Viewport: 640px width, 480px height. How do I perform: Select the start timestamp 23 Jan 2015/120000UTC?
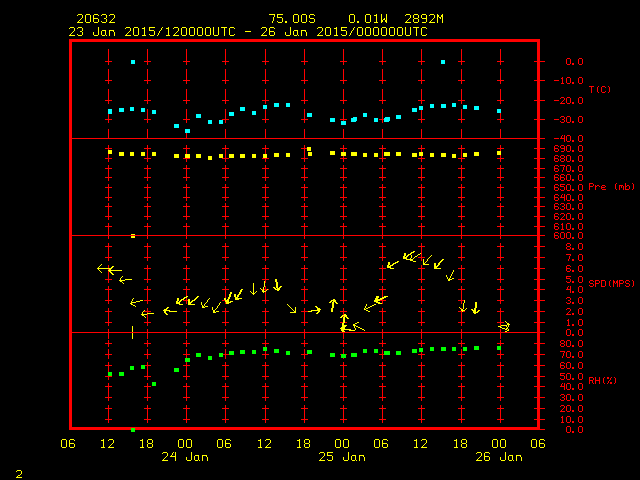[152, 32]
